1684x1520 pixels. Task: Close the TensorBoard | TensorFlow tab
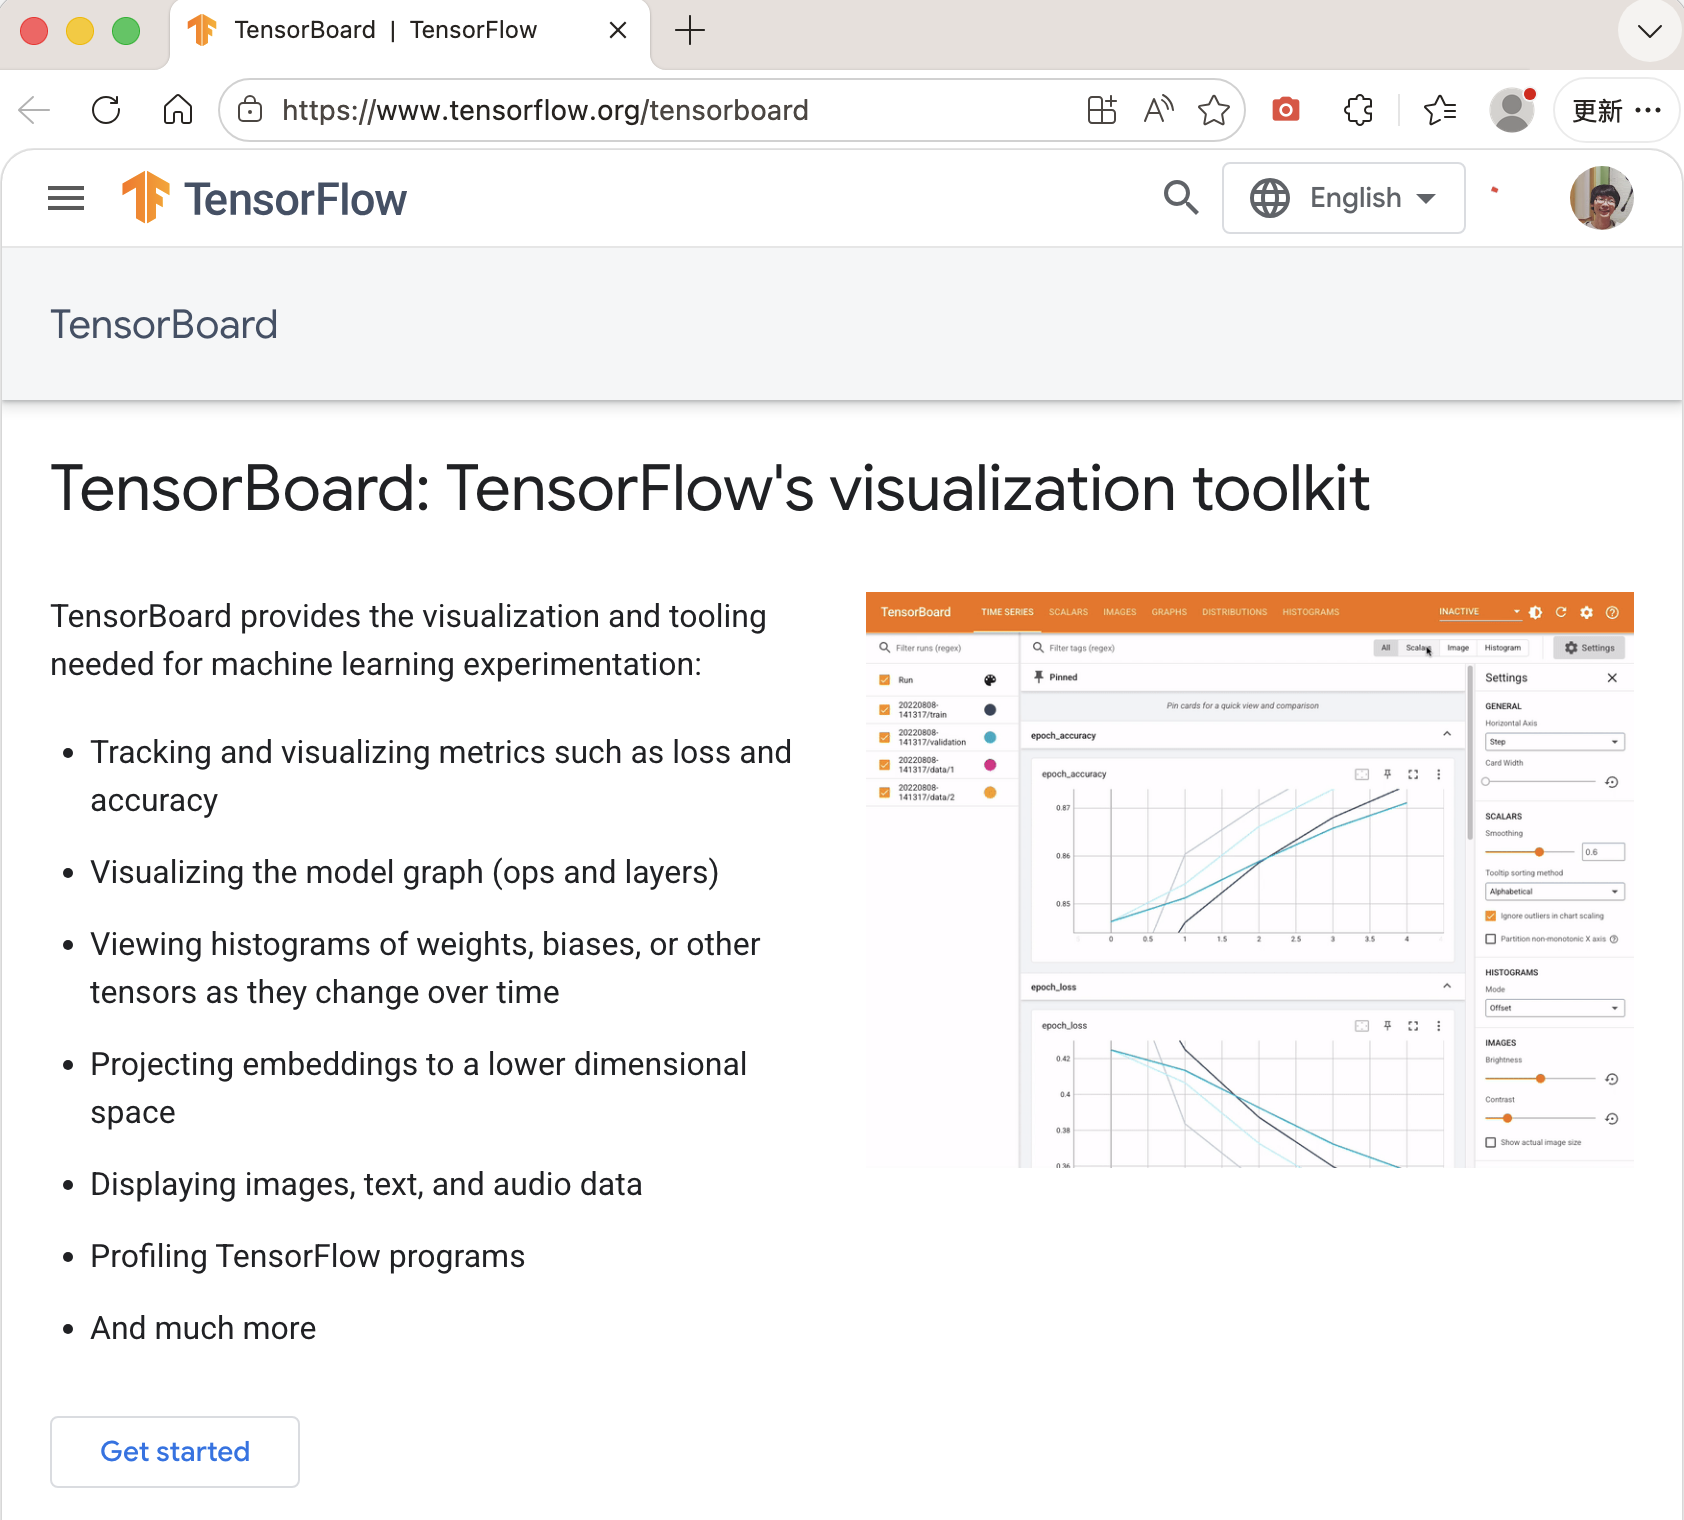(x=618, y=31)
